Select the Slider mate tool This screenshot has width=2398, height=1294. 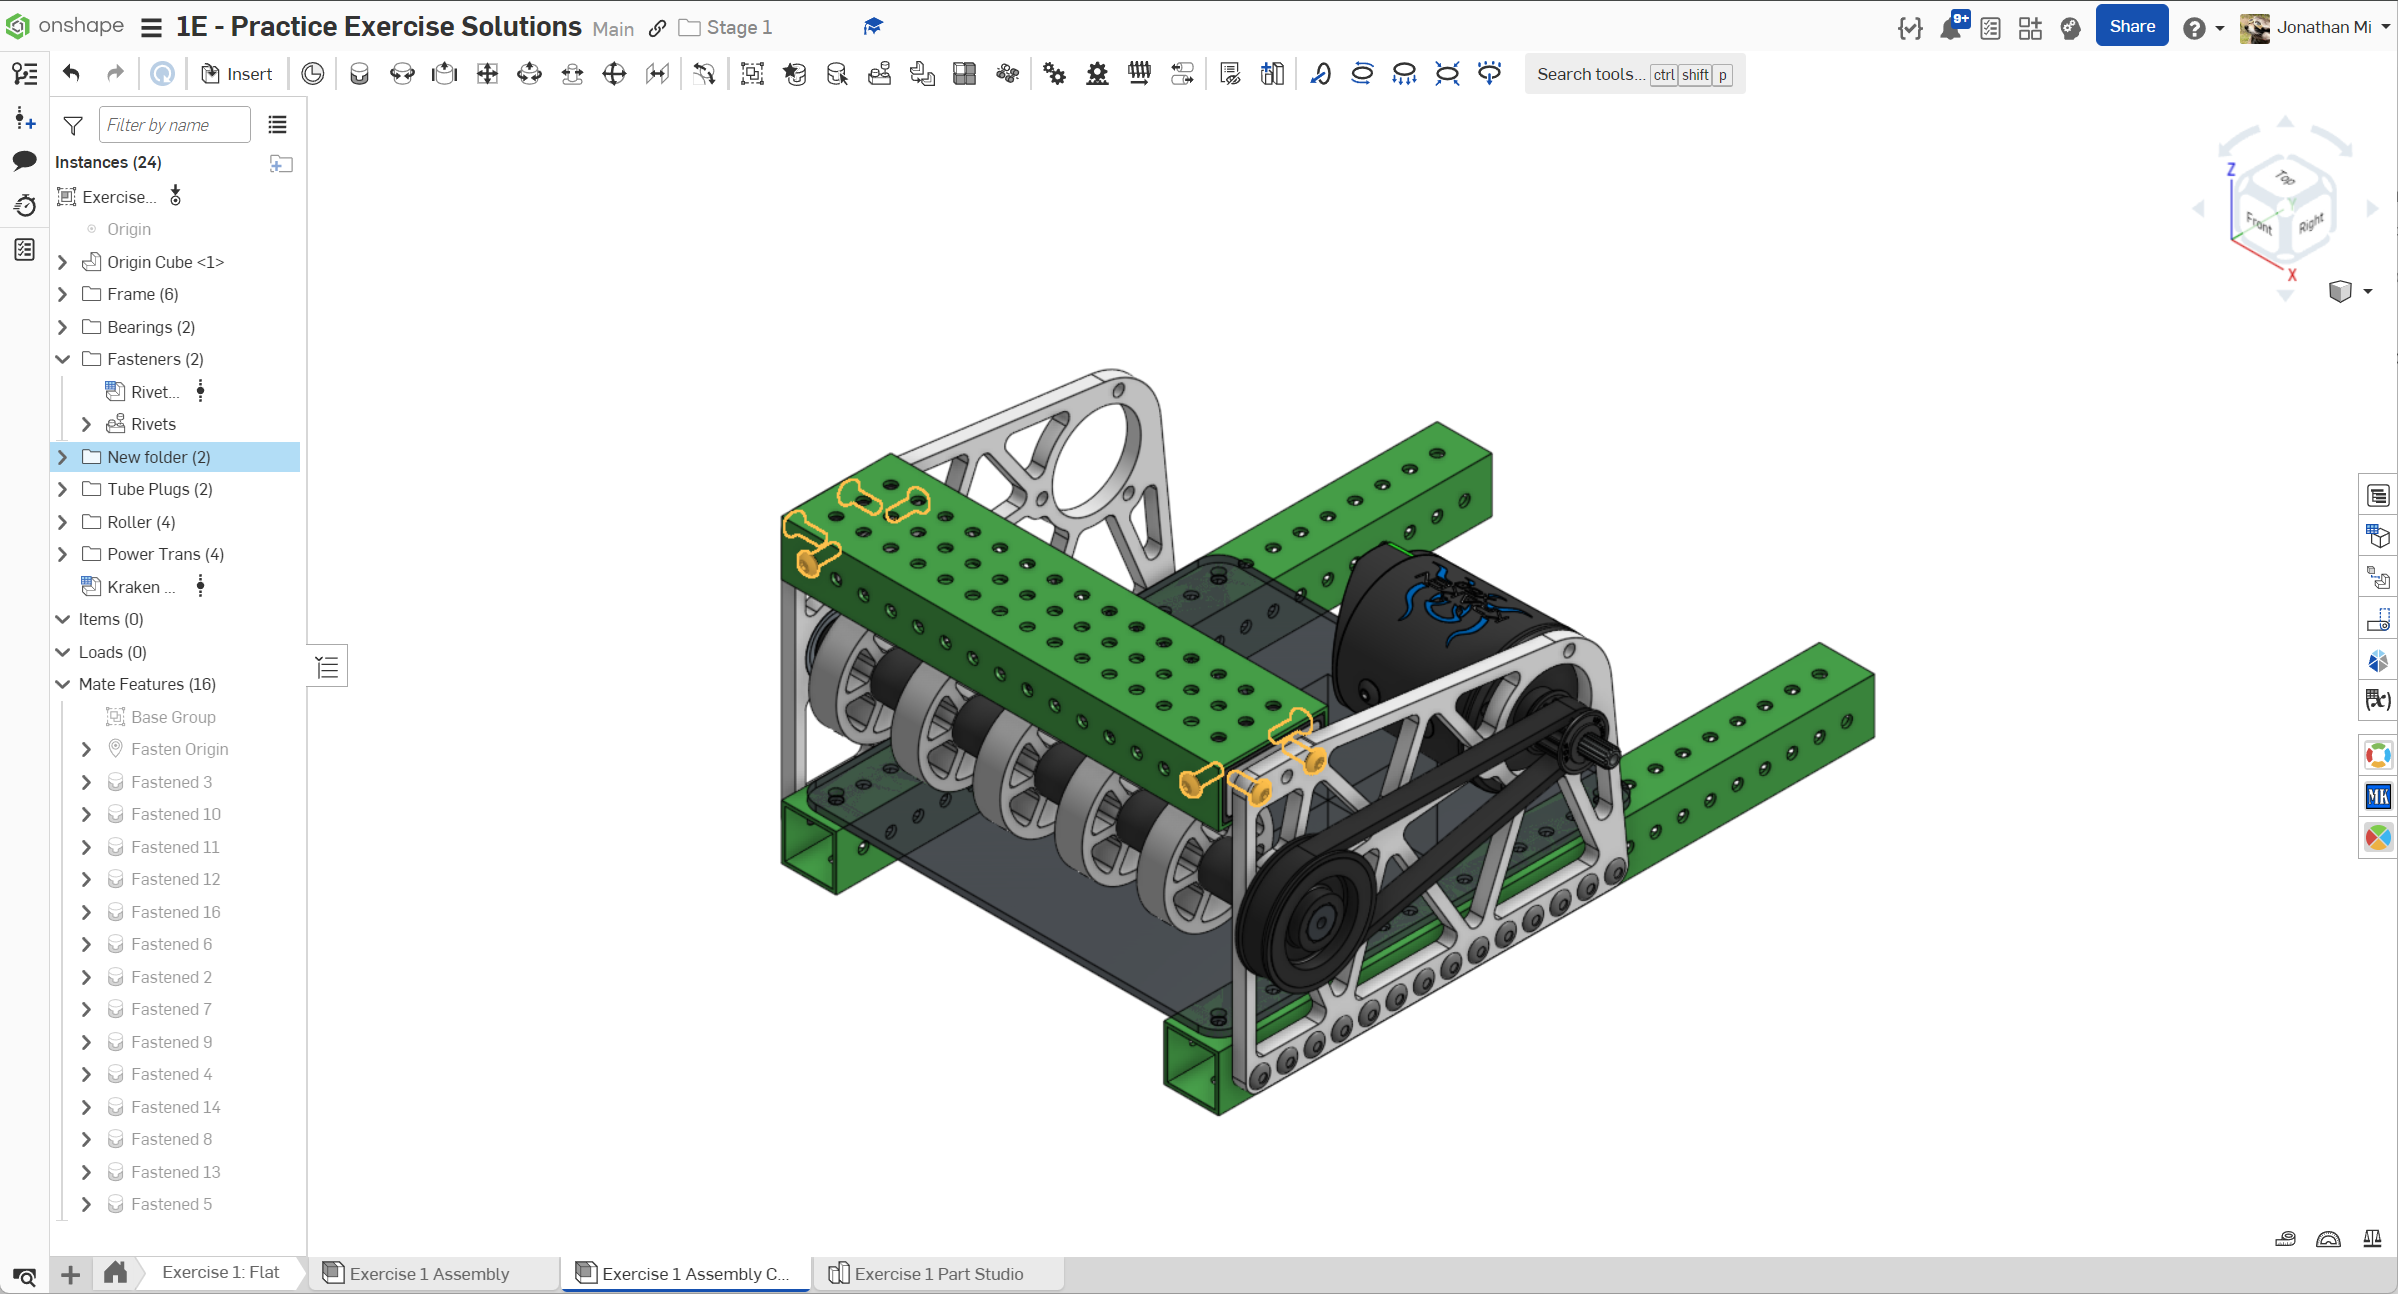click(445, 74)
